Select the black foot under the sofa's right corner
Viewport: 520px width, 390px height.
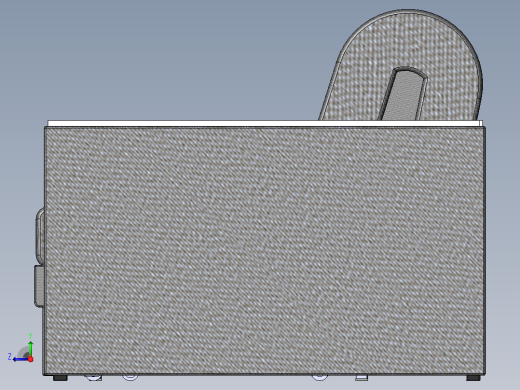473,378
